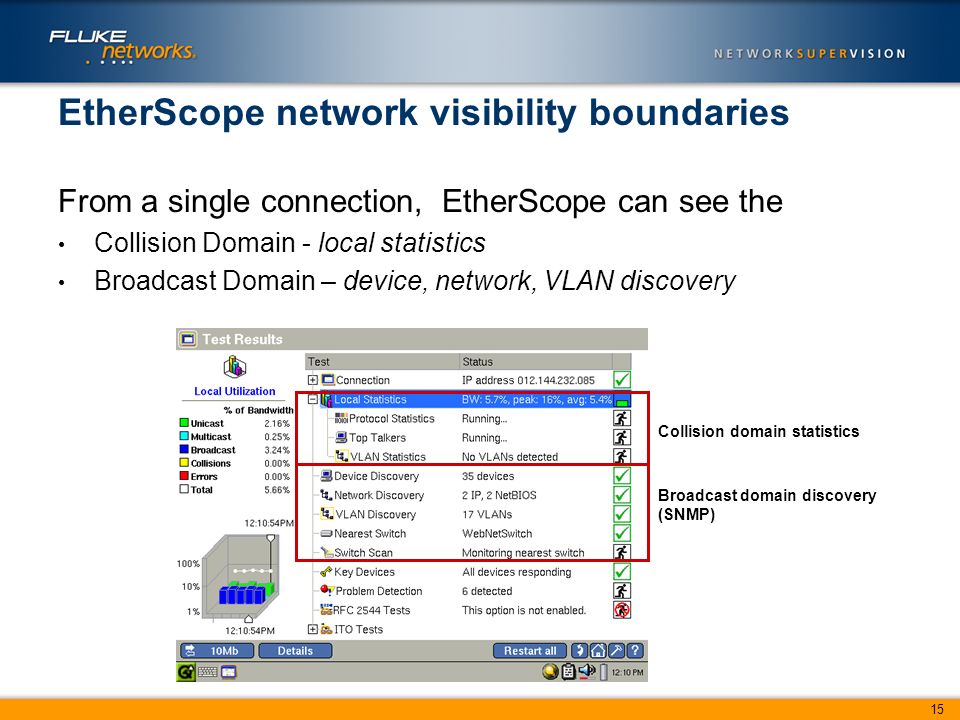Click the Nearest Switch device icon

click(326, 533)
